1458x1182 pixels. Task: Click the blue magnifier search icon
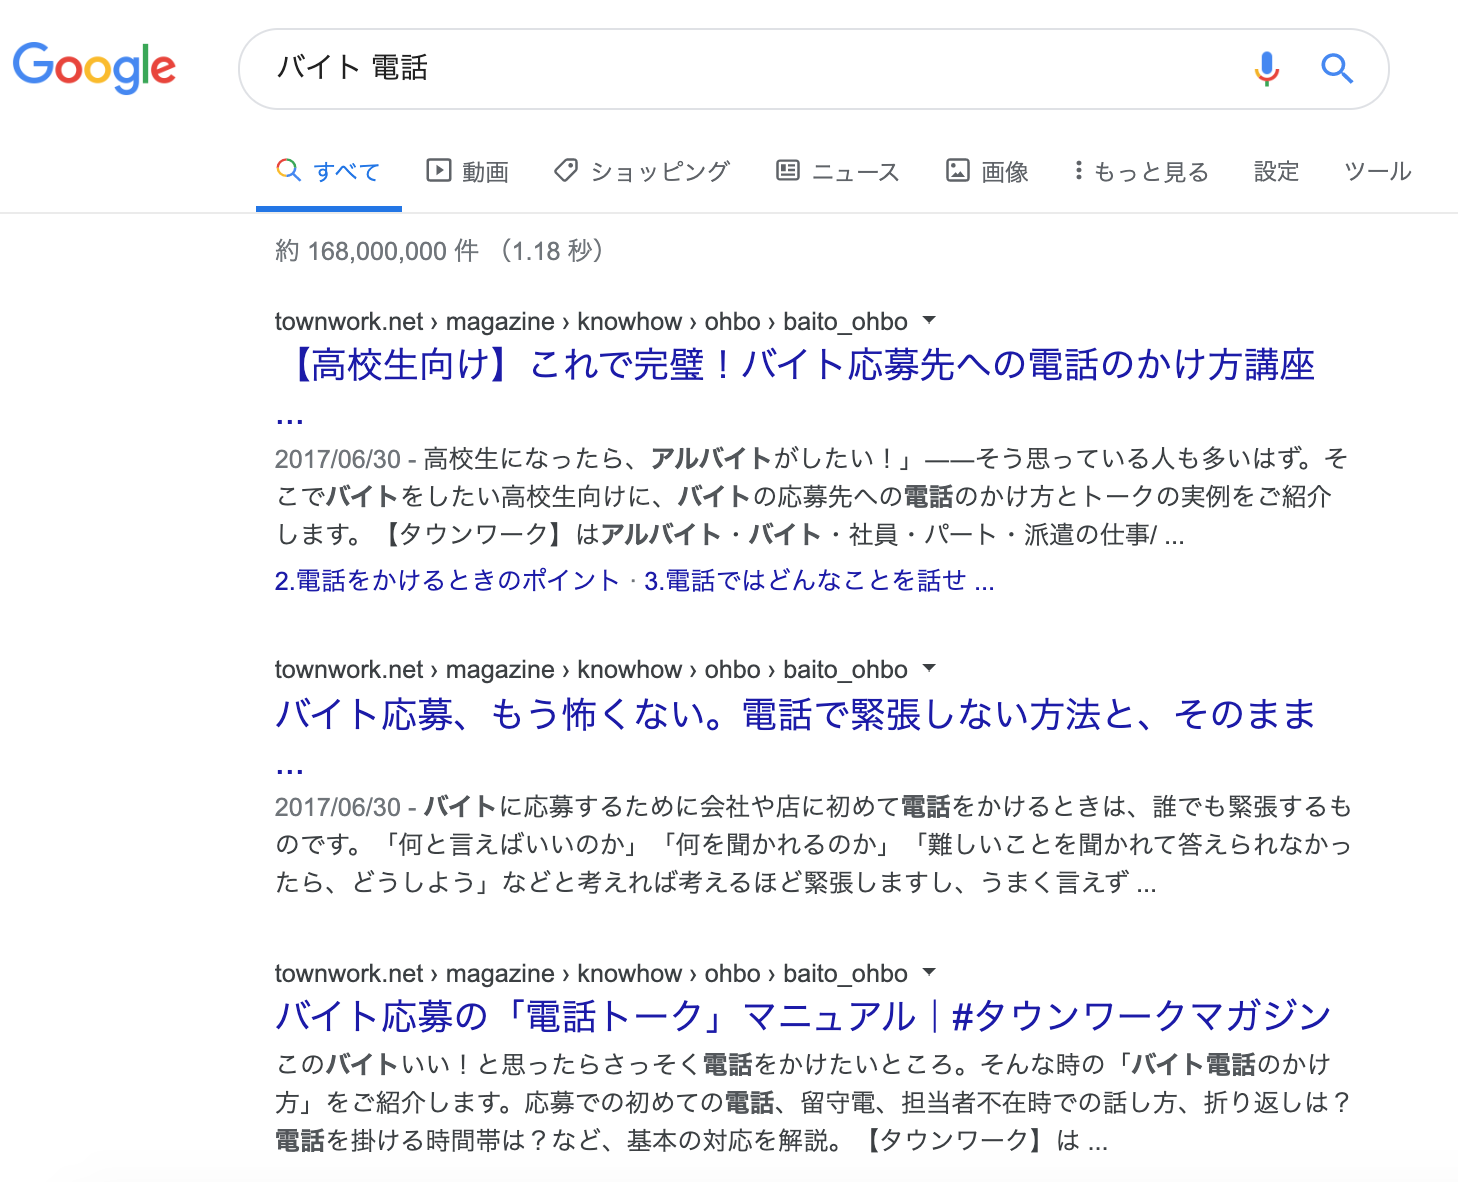1336,68
